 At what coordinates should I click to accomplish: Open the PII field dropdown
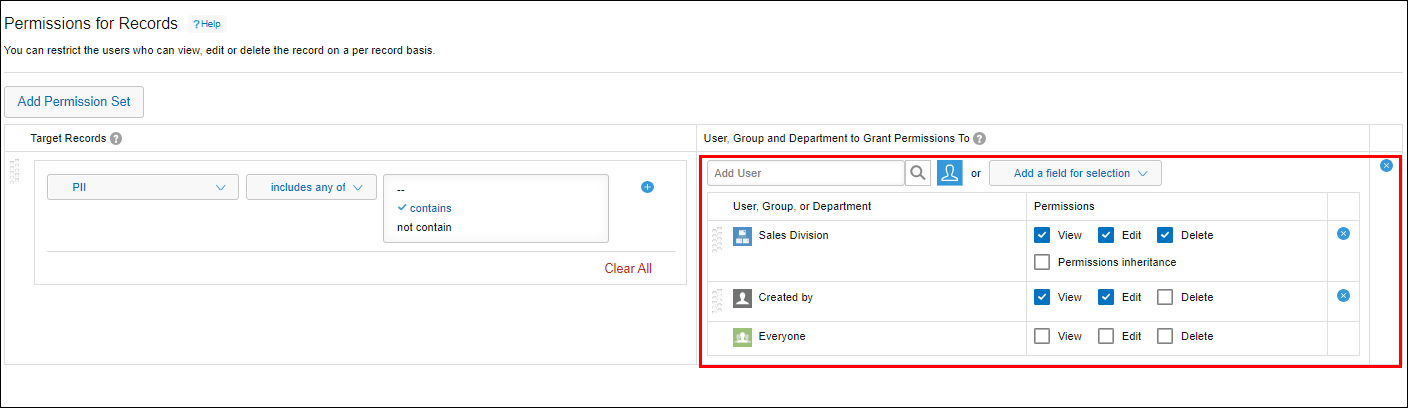click(143, 187)
